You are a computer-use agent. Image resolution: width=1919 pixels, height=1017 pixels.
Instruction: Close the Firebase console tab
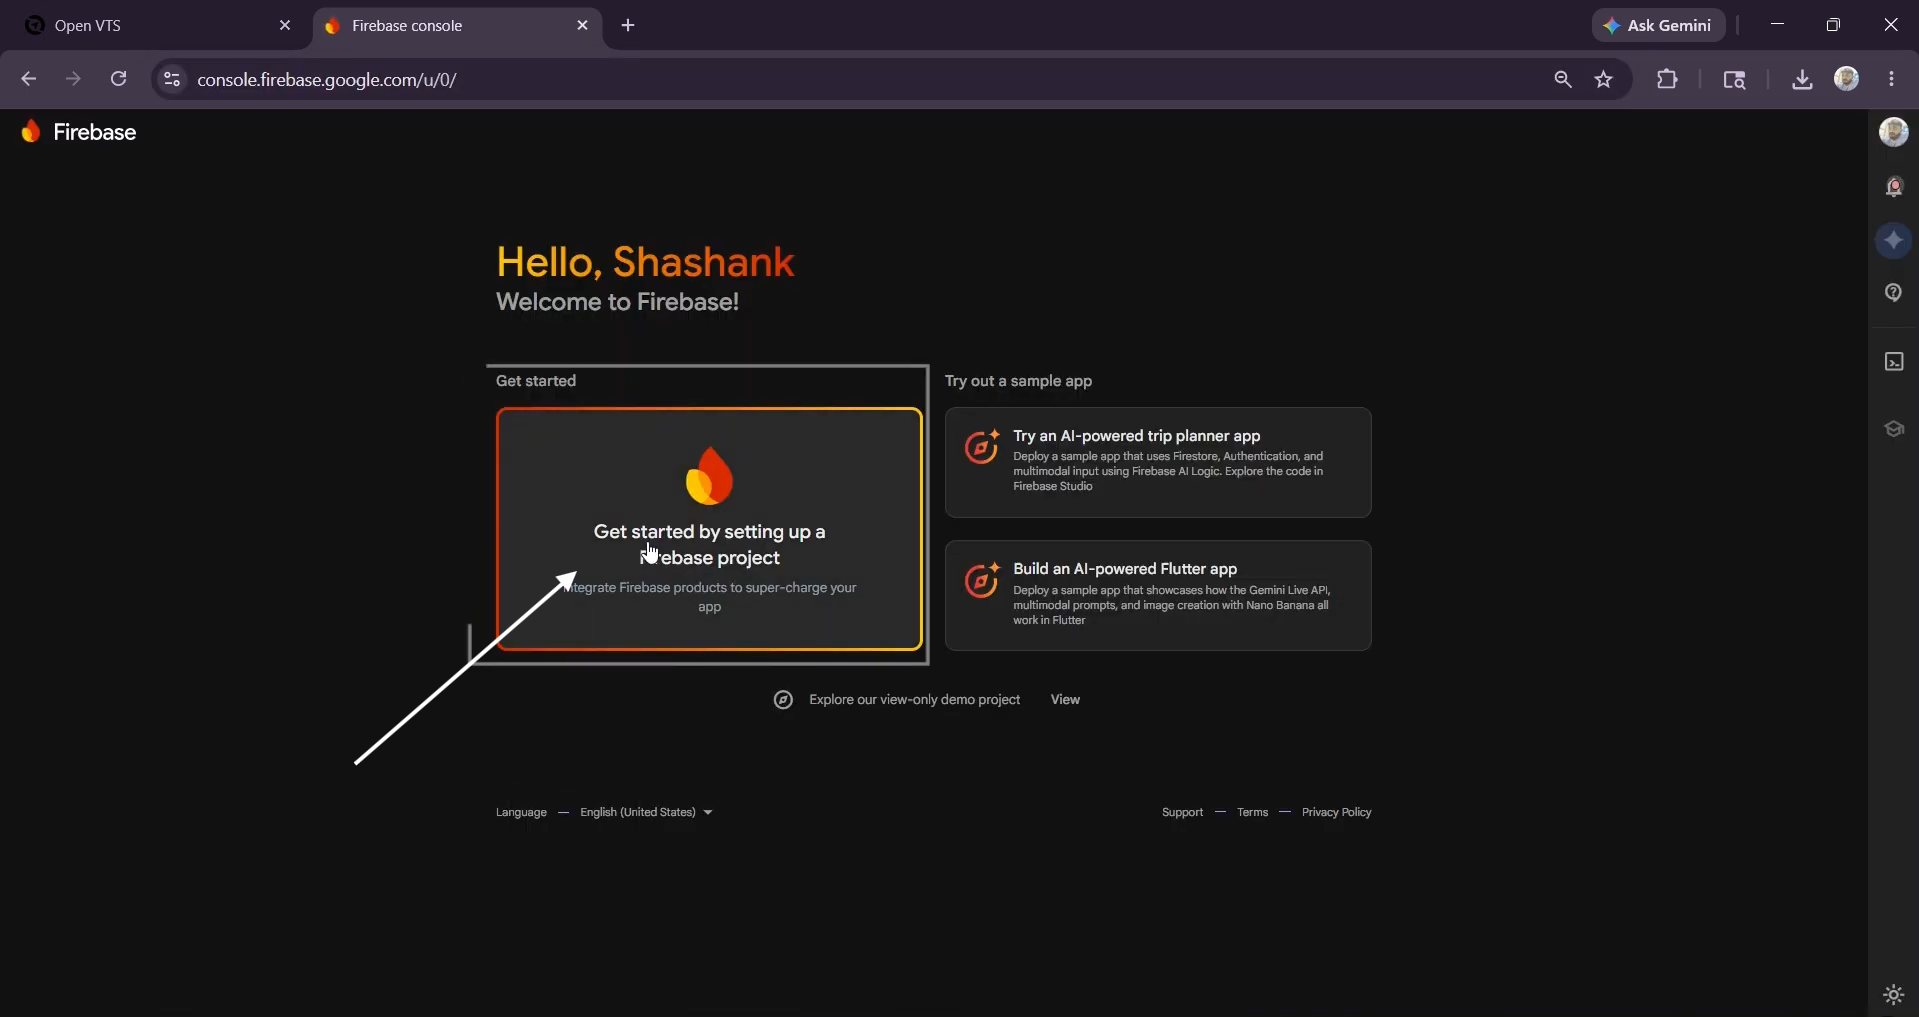(582, 25)
